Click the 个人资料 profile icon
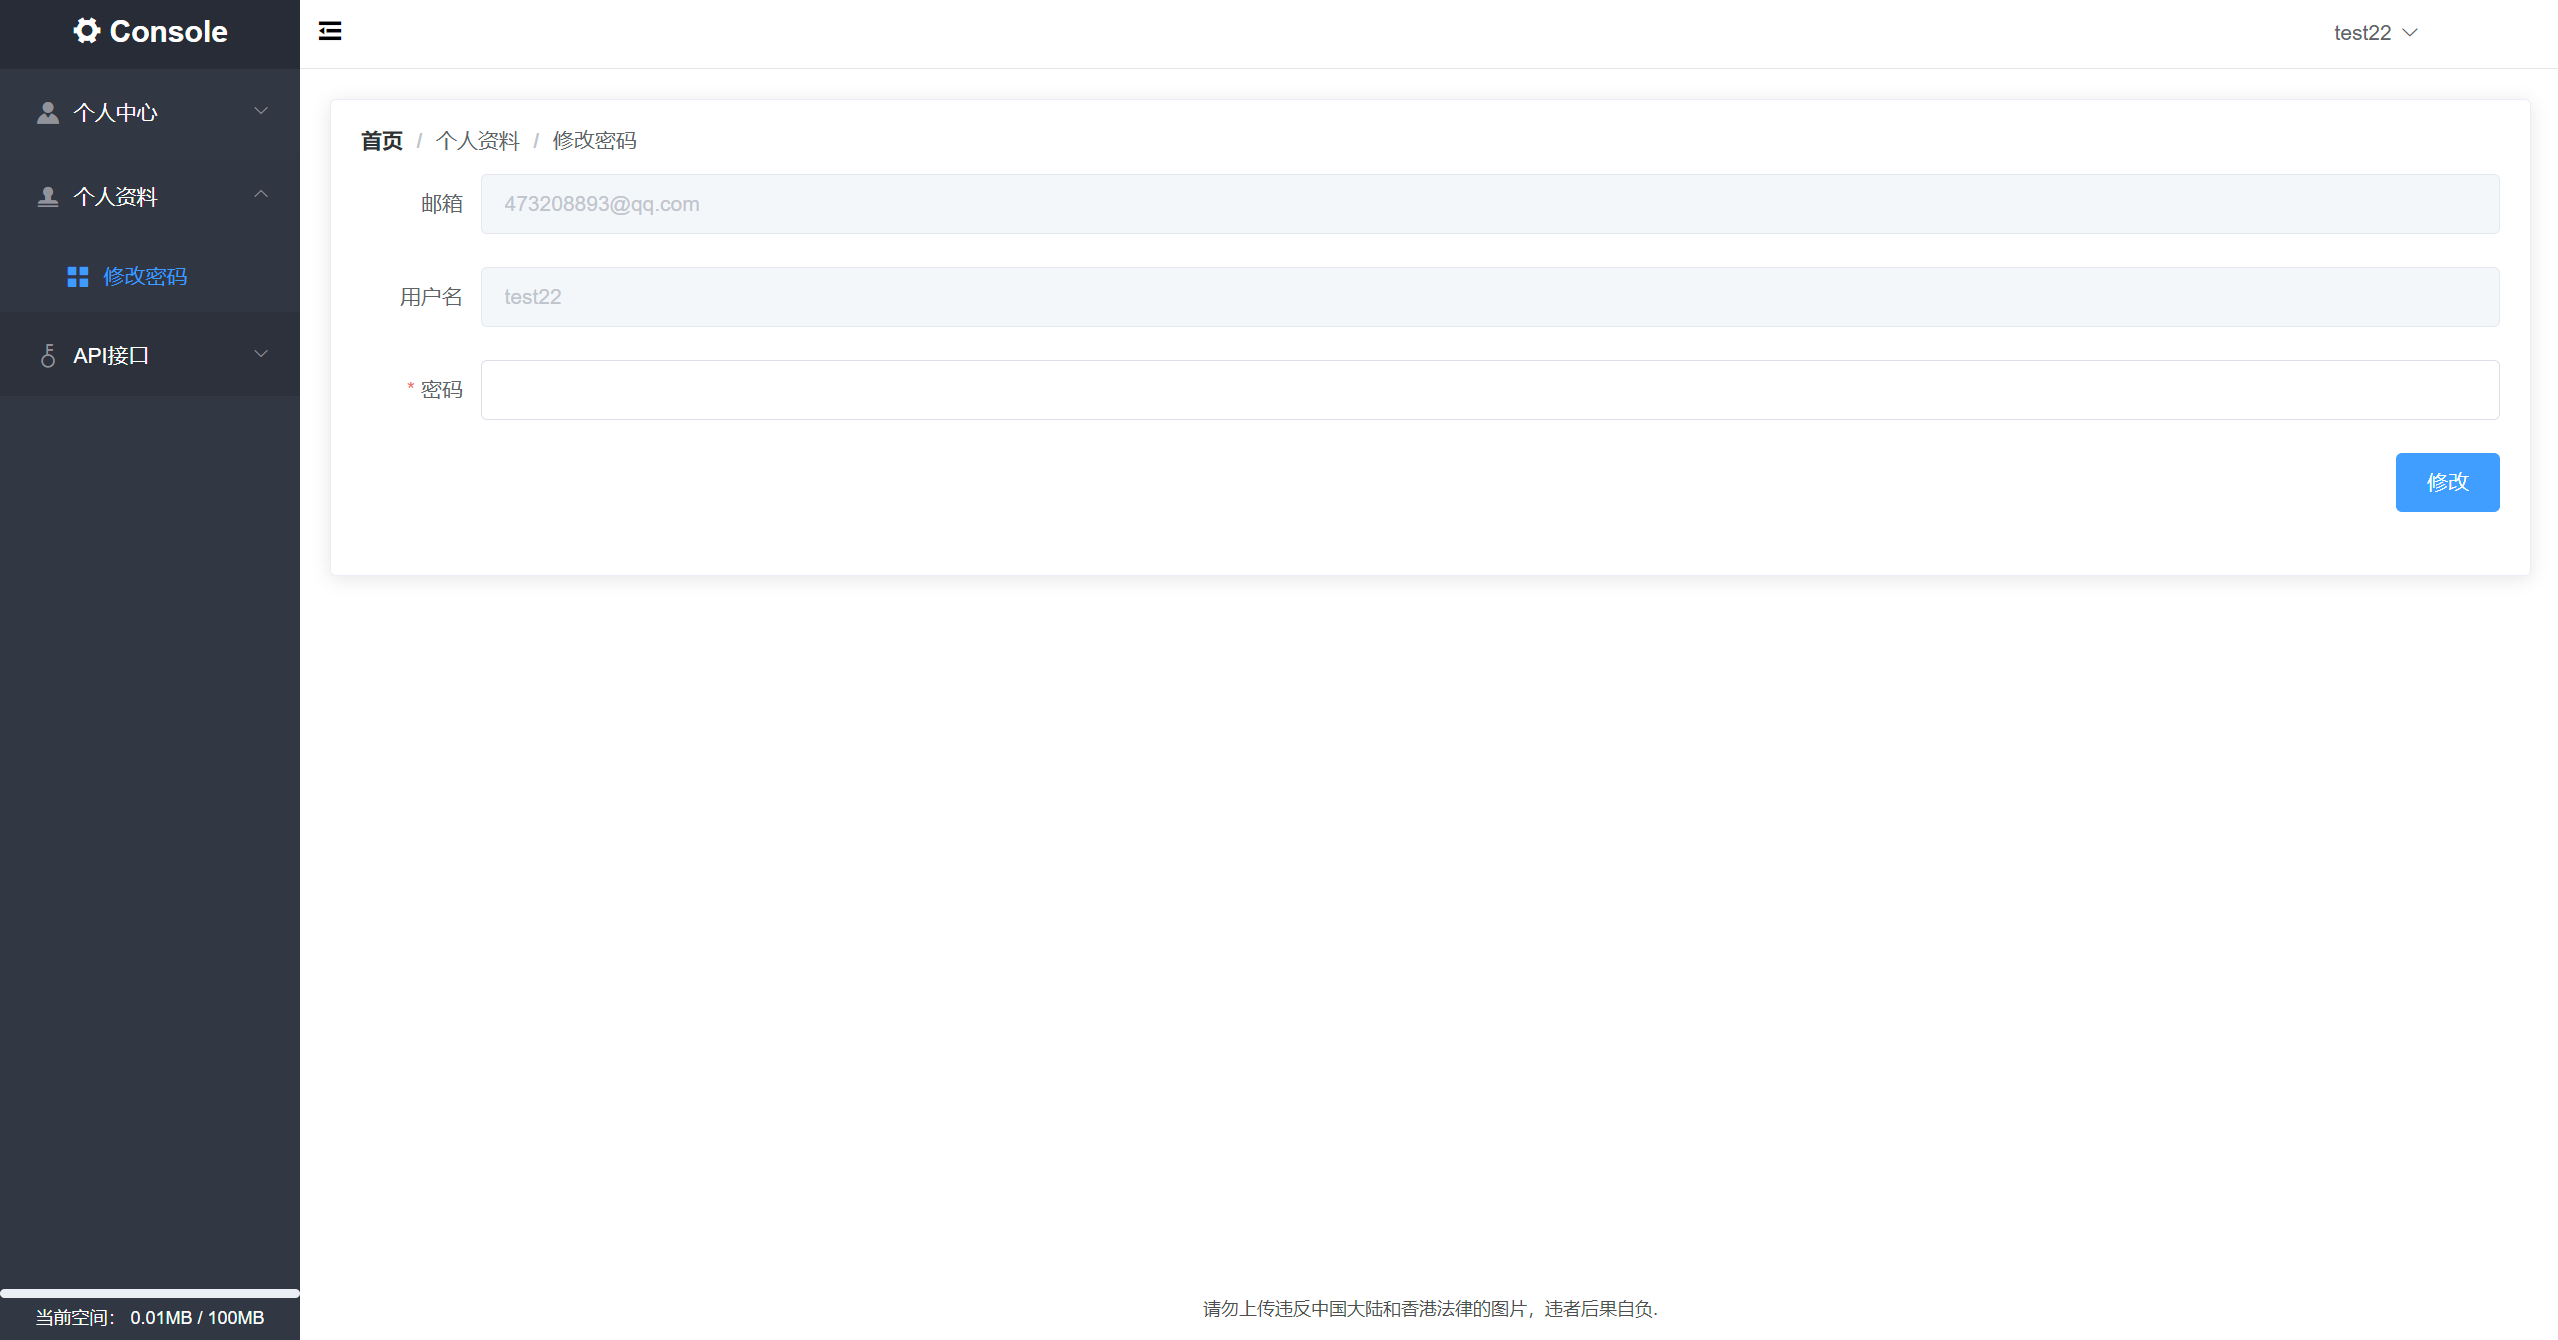 click(47, 196)
